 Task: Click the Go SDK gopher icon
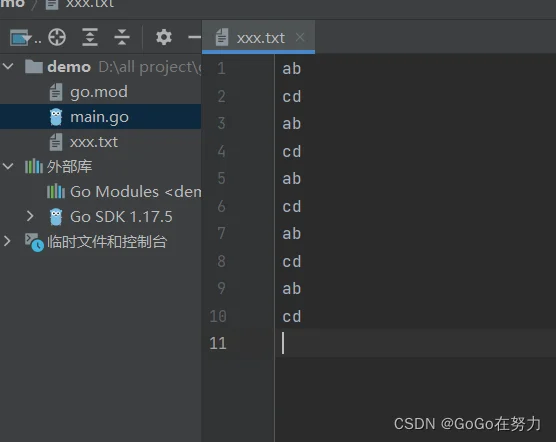(x=56, y=217)
